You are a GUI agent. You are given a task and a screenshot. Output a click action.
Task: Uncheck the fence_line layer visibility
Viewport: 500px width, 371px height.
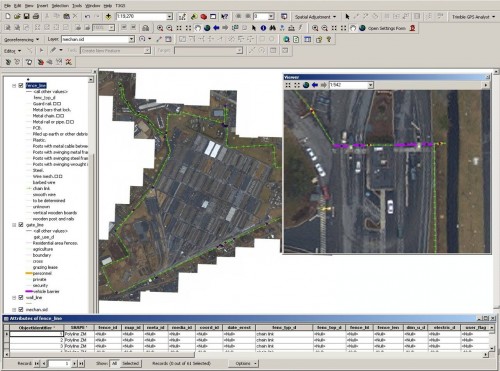pyautogui.click(x=21, y=86)
